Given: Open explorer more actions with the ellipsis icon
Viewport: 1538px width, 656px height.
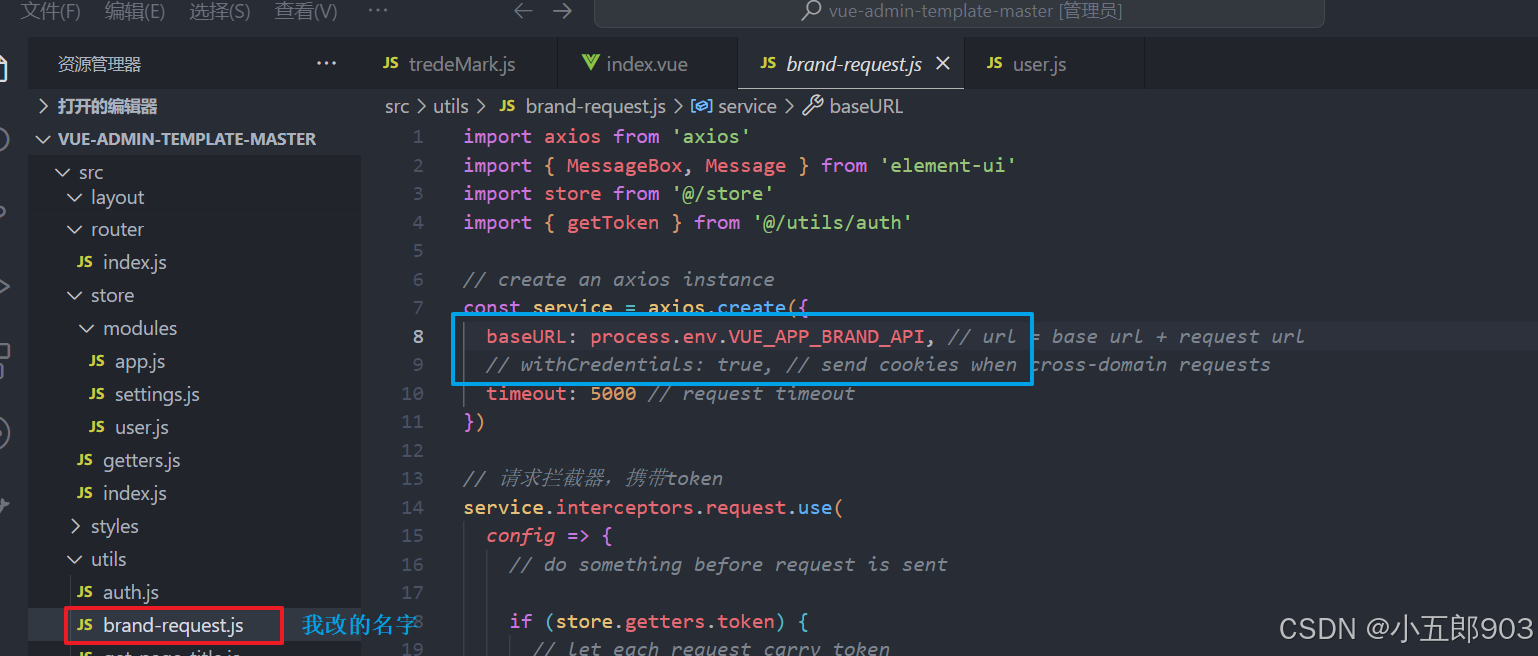Looking at the screenshot, I should click(326, 62).
